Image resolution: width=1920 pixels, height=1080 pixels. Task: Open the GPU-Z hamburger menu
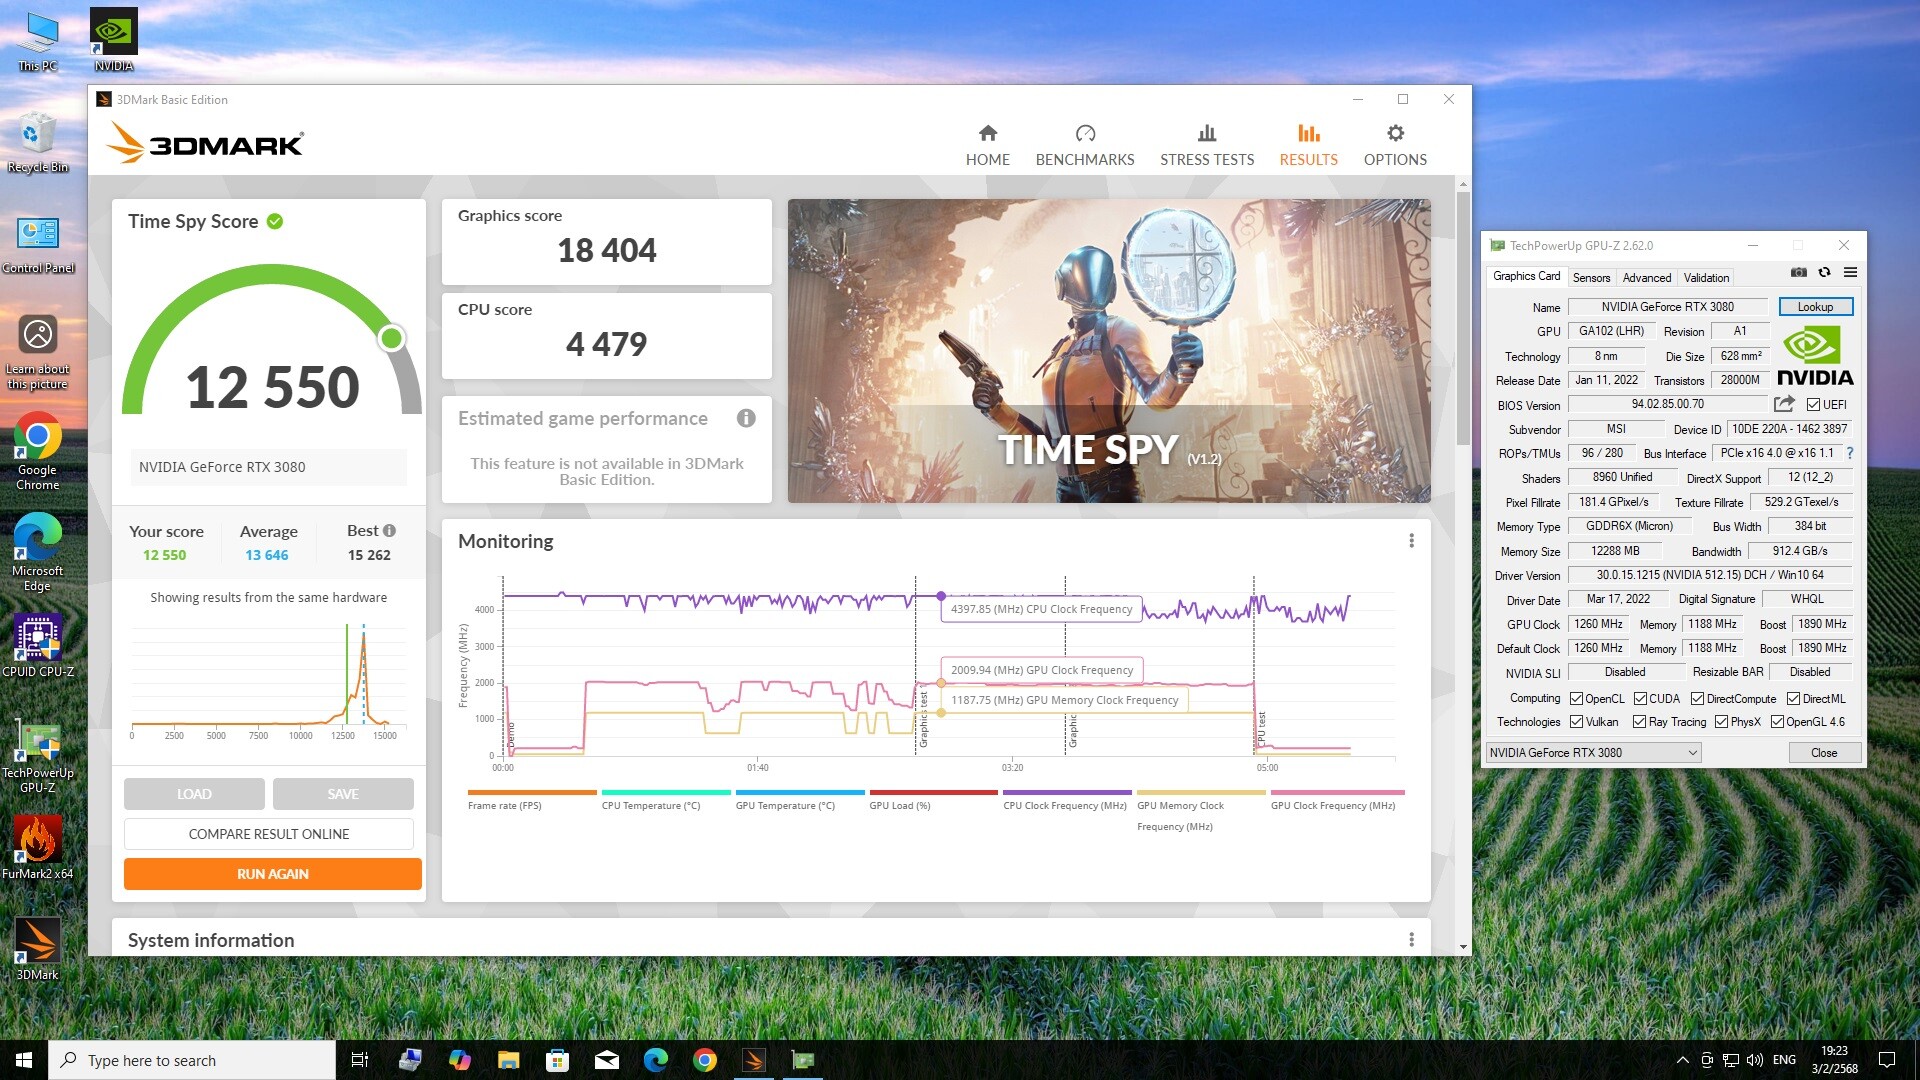pos(1850,272)
